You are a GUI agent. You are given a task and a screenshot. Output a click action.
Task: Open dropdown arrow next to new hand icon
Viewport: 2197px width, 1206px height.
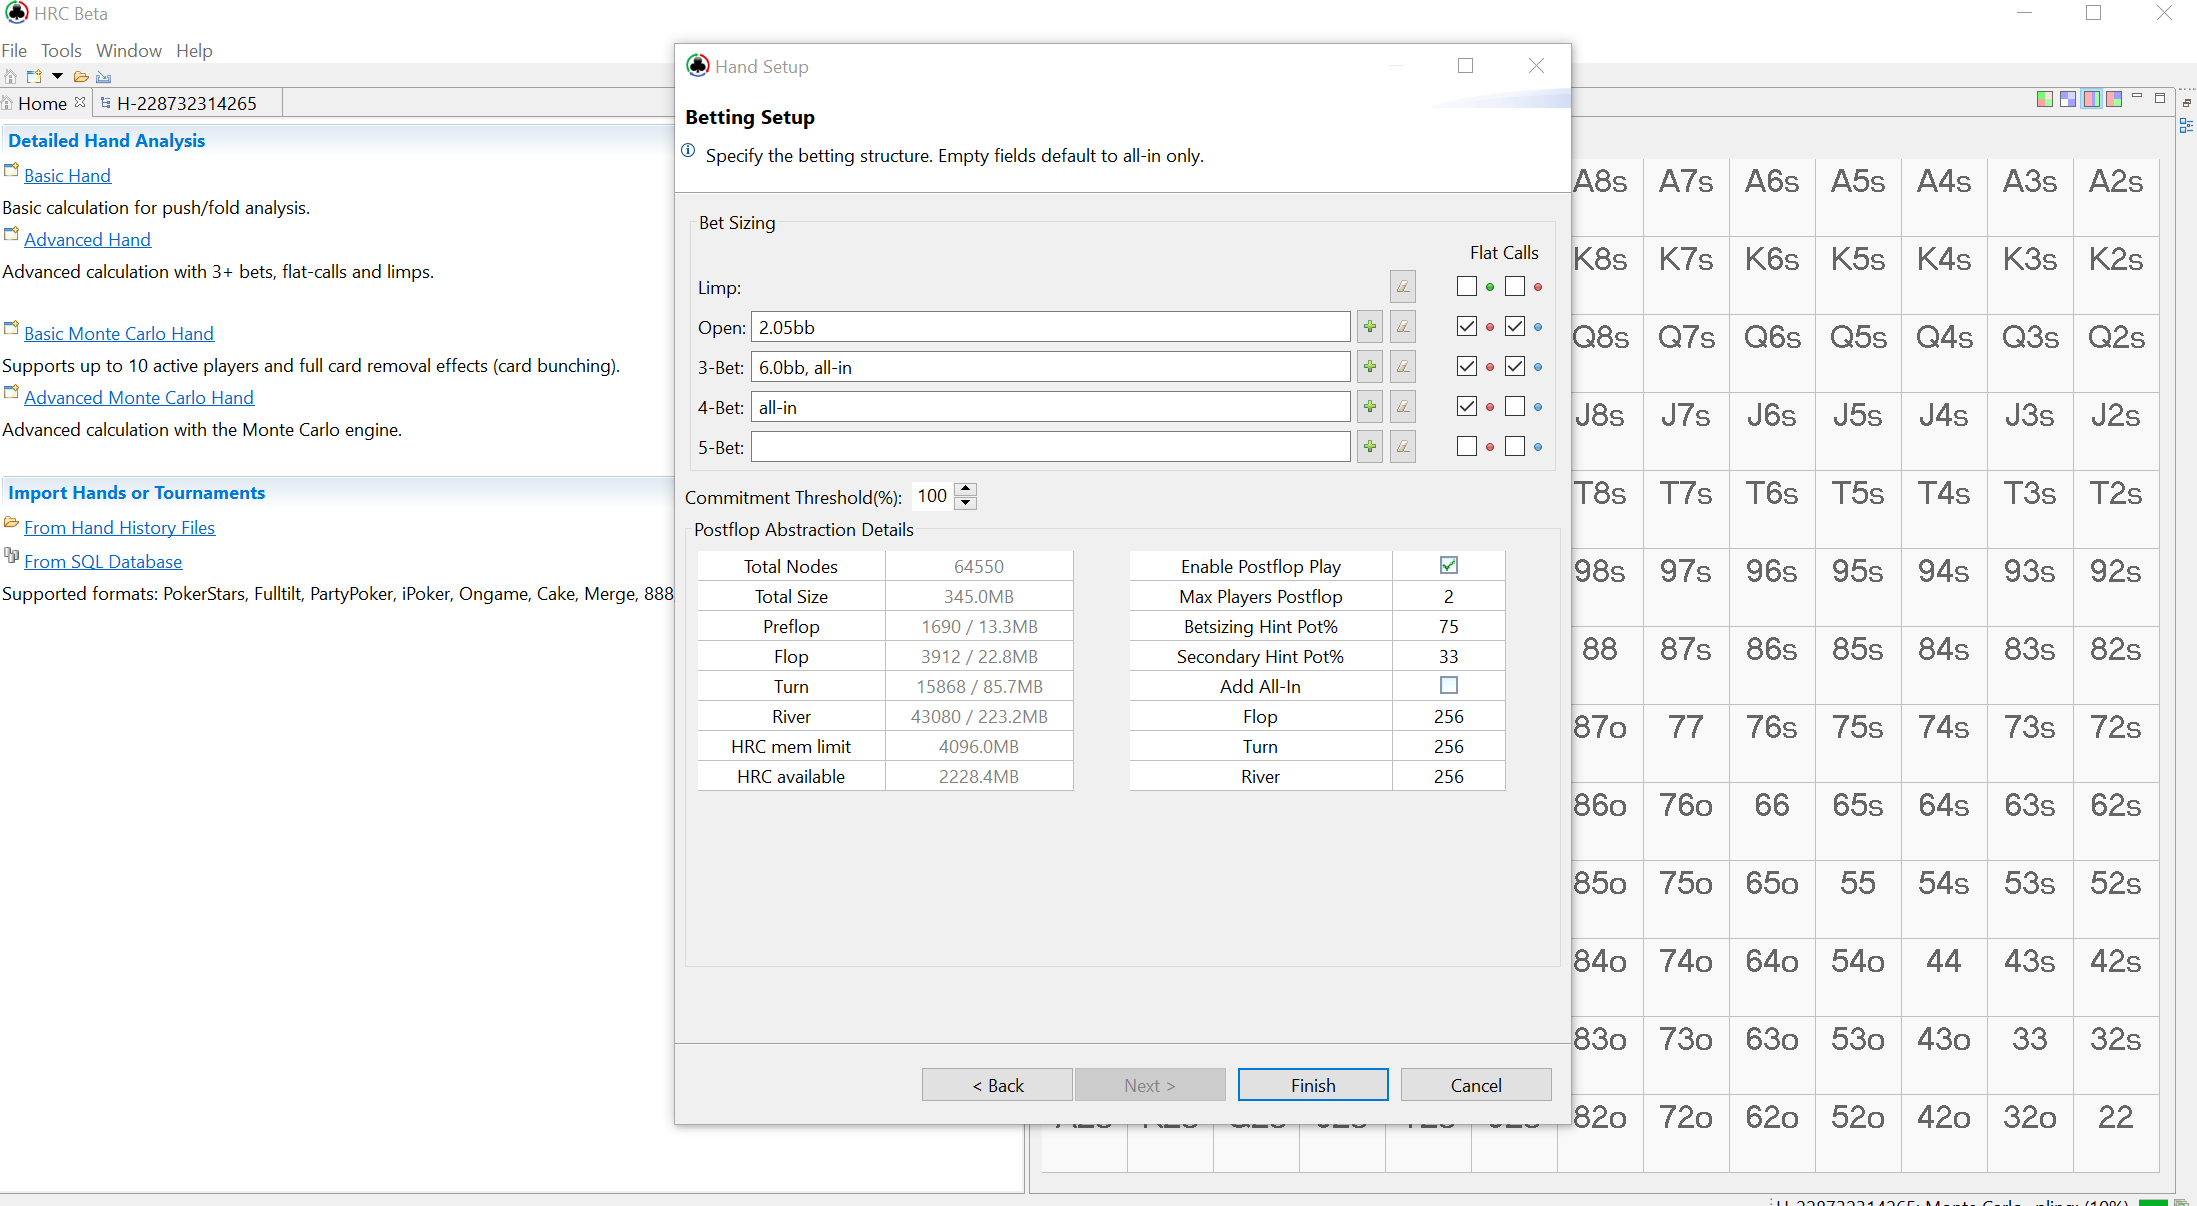point(57,77)
